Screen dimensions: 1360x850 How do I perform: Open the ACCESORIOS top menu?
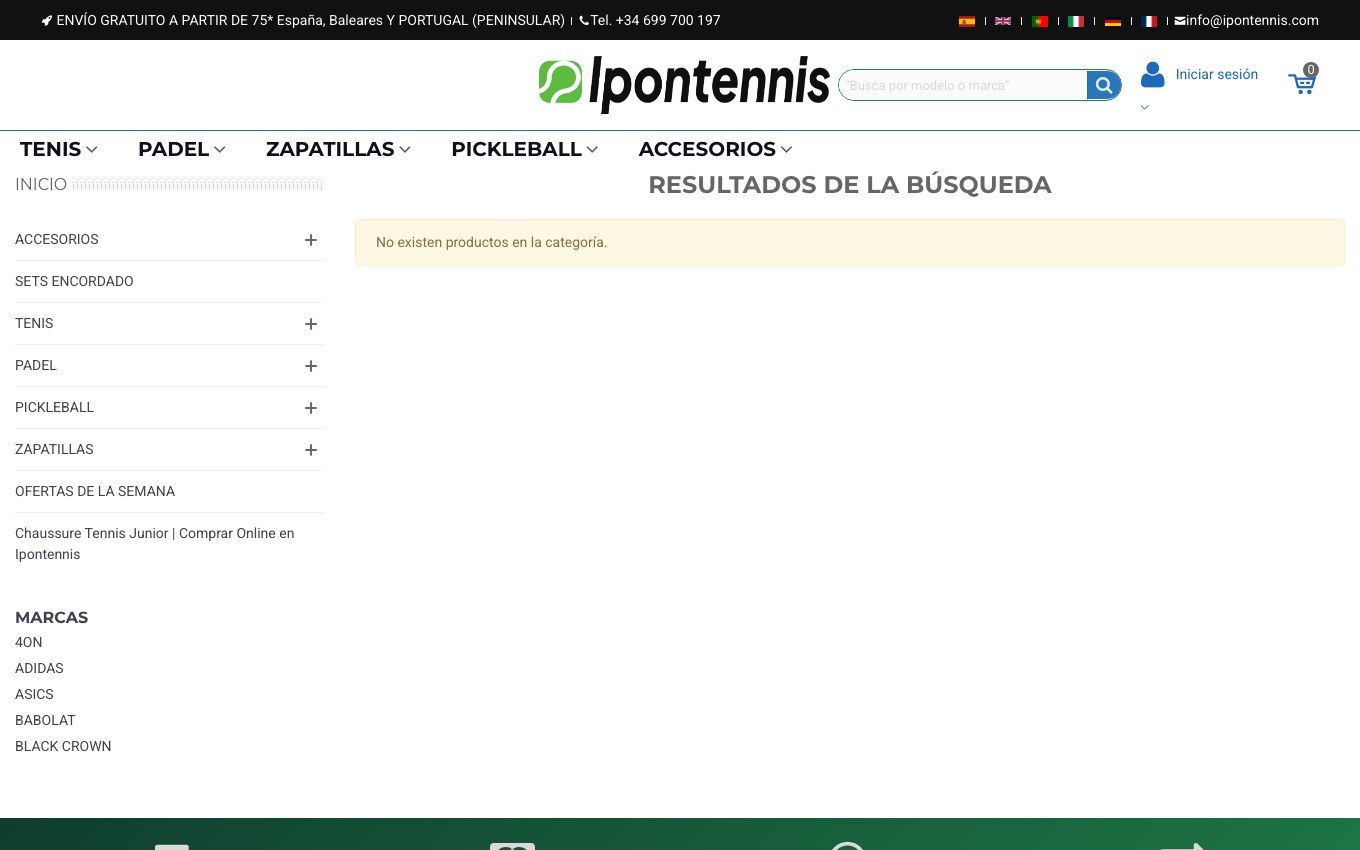point(716,149)
